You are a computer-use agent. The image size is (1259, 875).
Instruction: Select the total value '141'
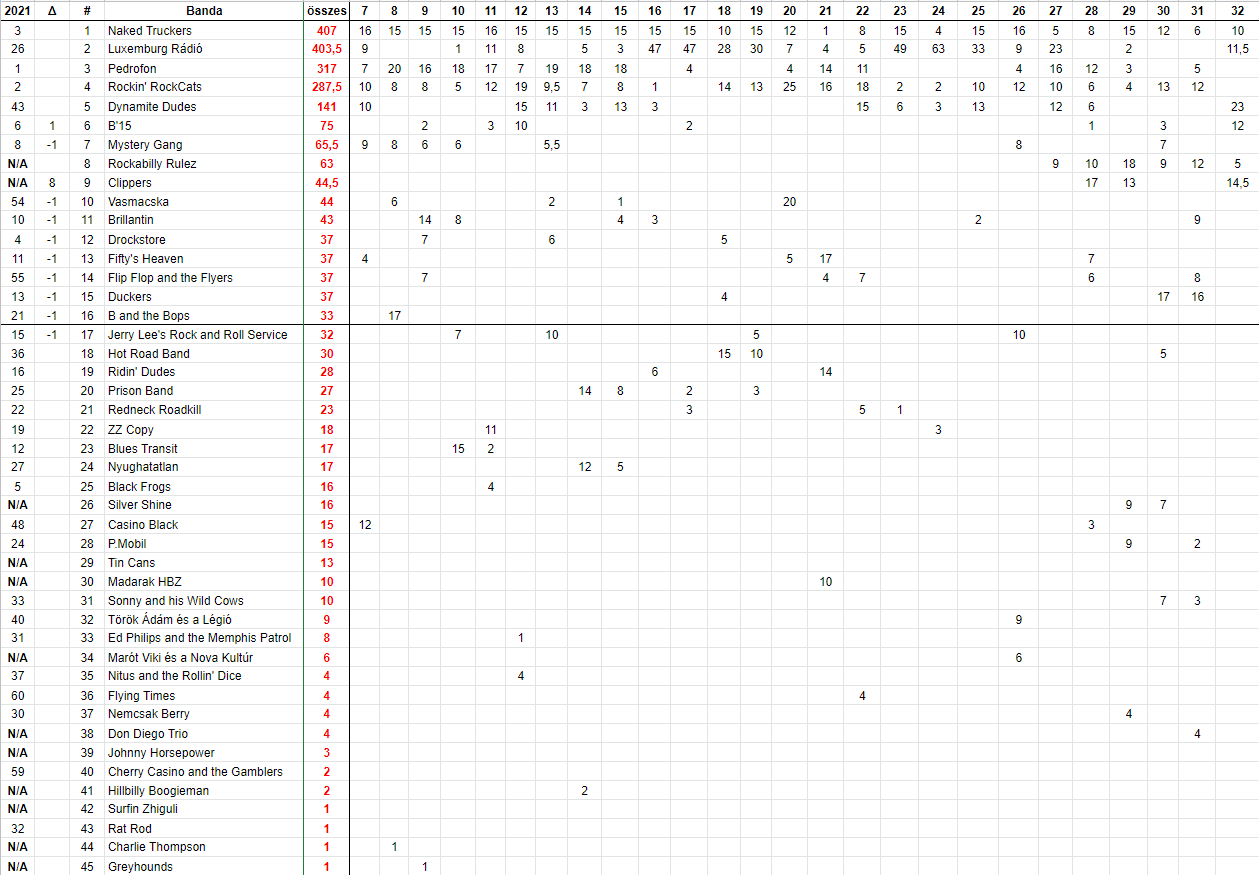326,107
